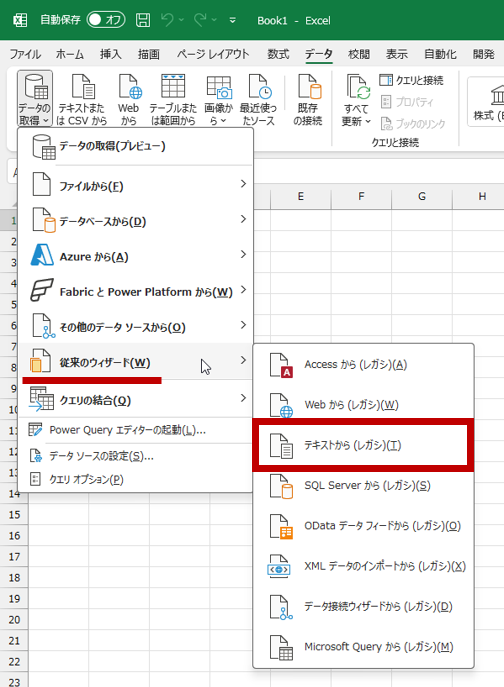Screen dimensions: 504x687
Task: Toggle the 自動保存 switch
Action: [106, 20]
